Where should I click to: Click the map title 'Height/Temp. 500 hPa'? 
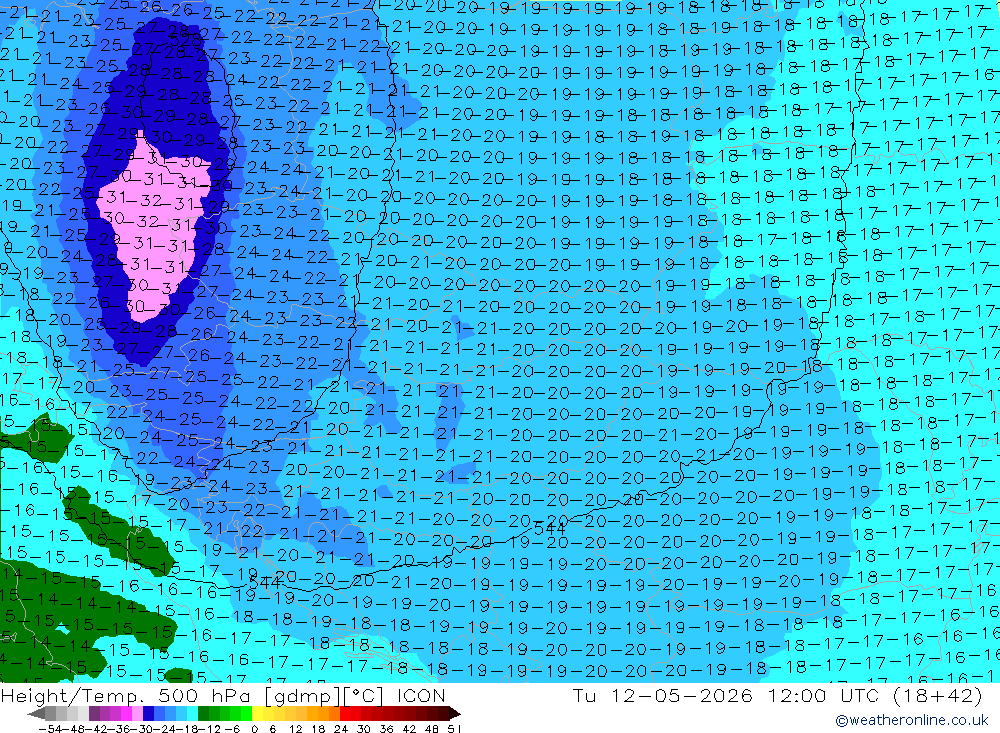[x=126, y=695]
